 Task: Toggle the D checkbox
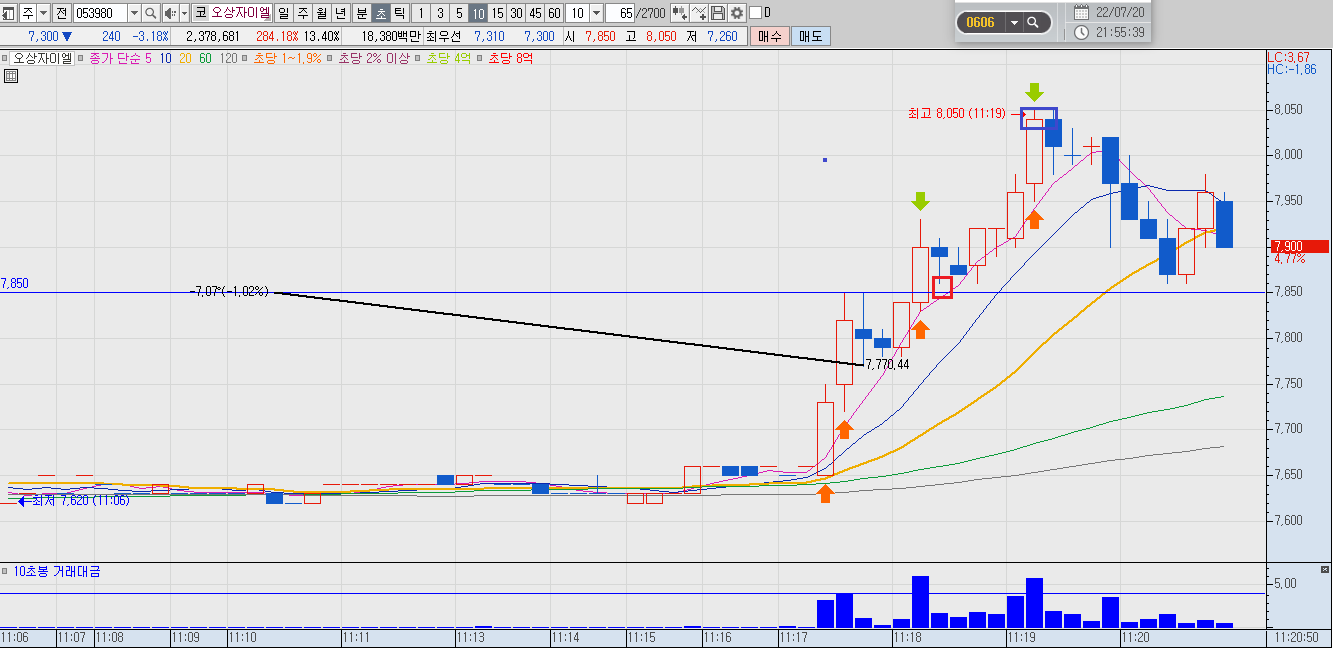pos(755,13)
